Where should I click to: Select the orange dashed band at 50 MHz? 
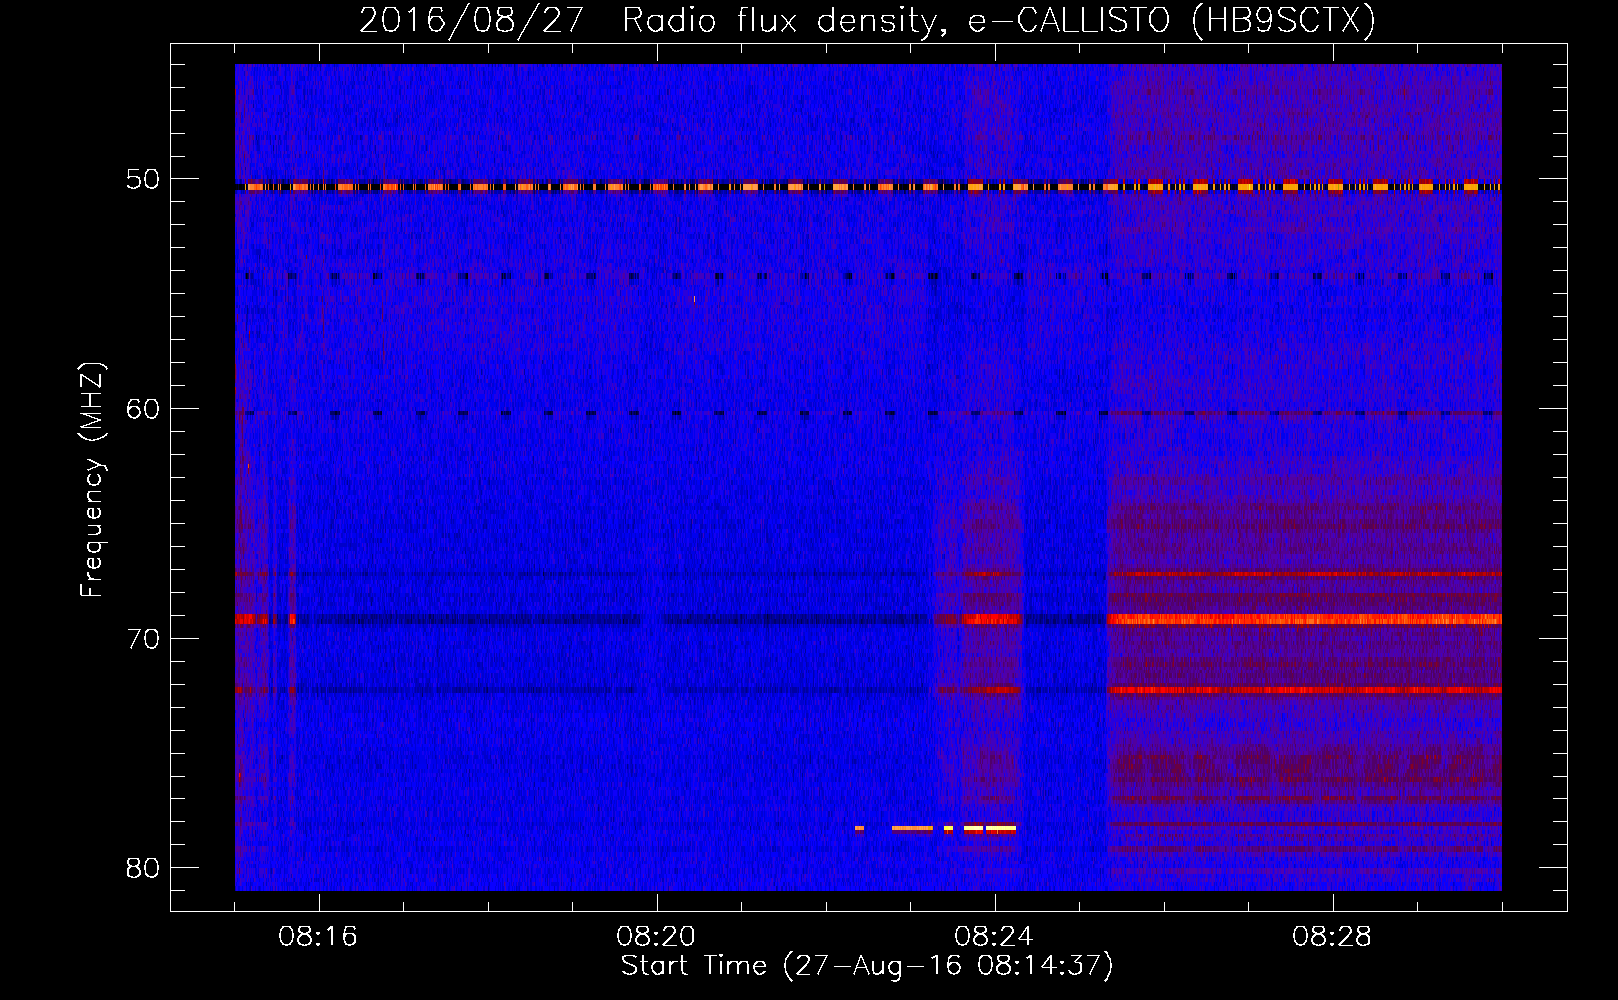(x=868, y=186)
